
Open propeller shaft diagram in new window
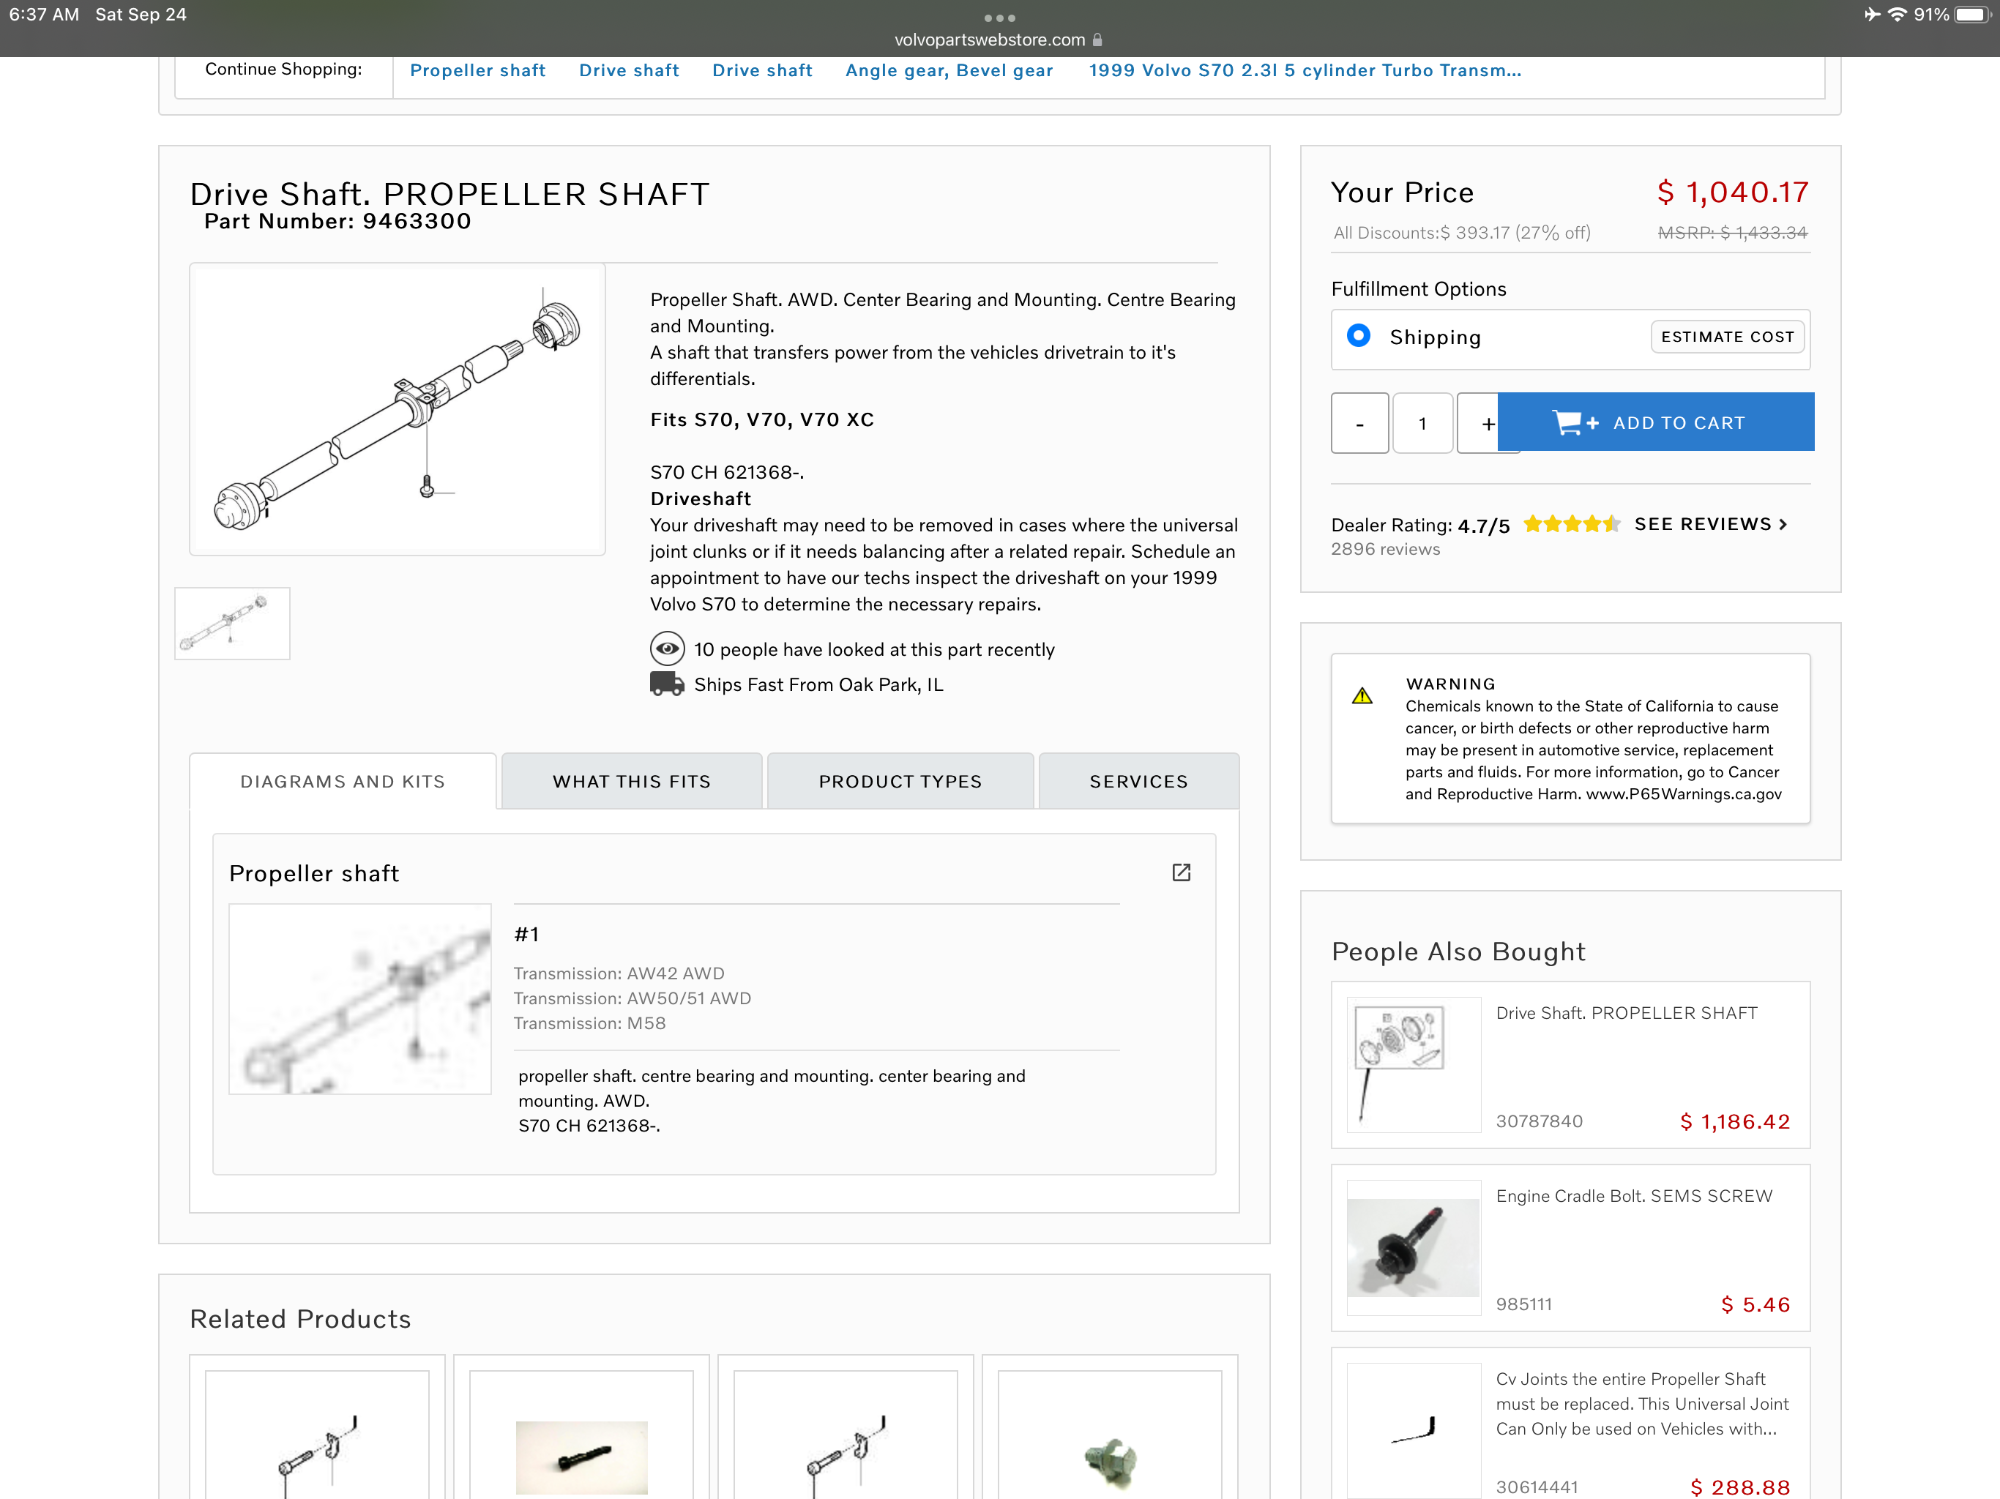1181,872
